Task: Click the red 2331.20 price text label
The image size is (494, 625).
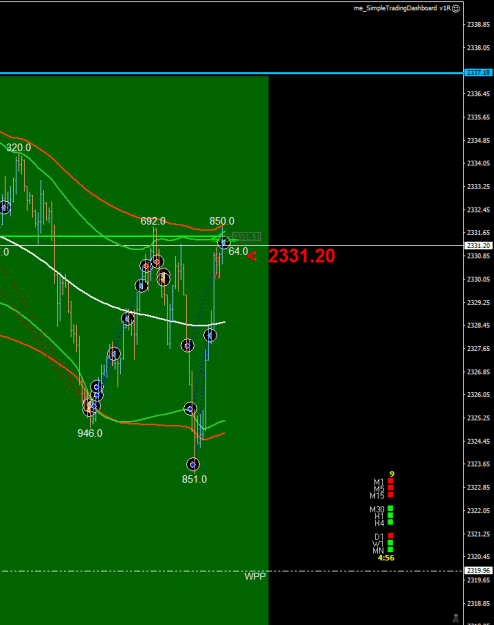Action: pyautogui.click(x=301, y=256)
